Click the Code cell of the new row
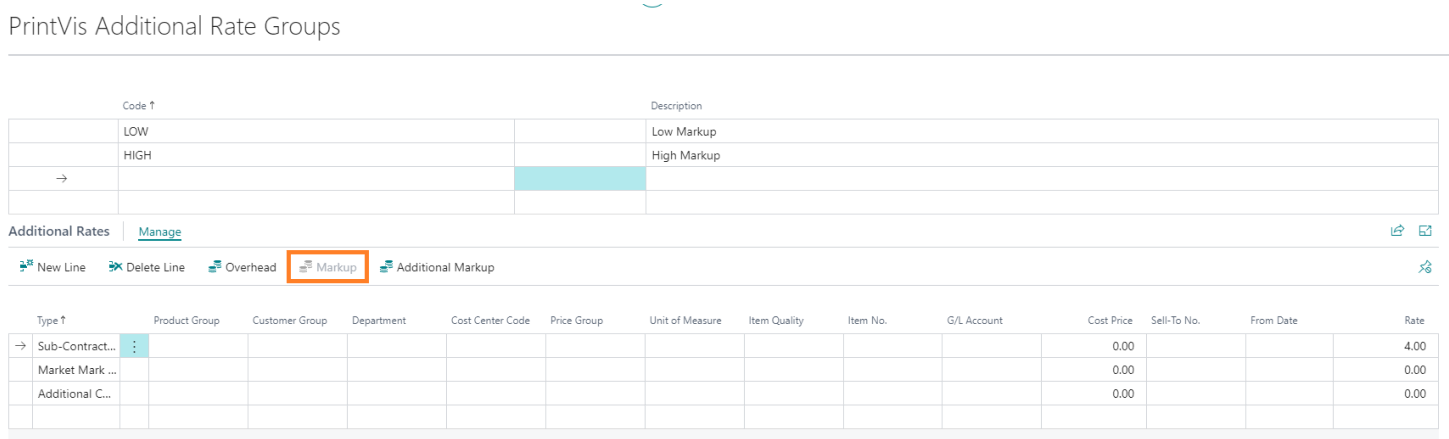The width and height of the screenshot is (1449, 439). pos(316,179)
